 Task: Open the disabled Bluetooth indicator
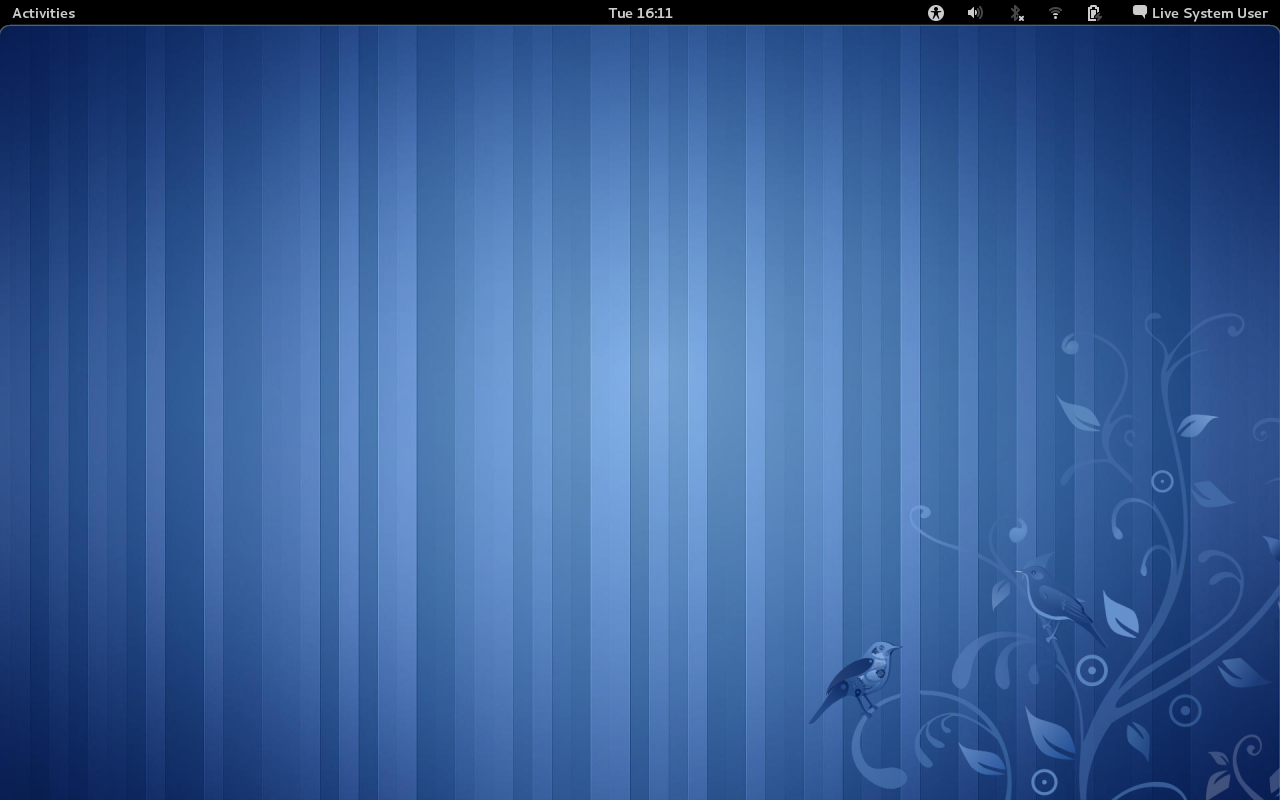point(1015,13)
